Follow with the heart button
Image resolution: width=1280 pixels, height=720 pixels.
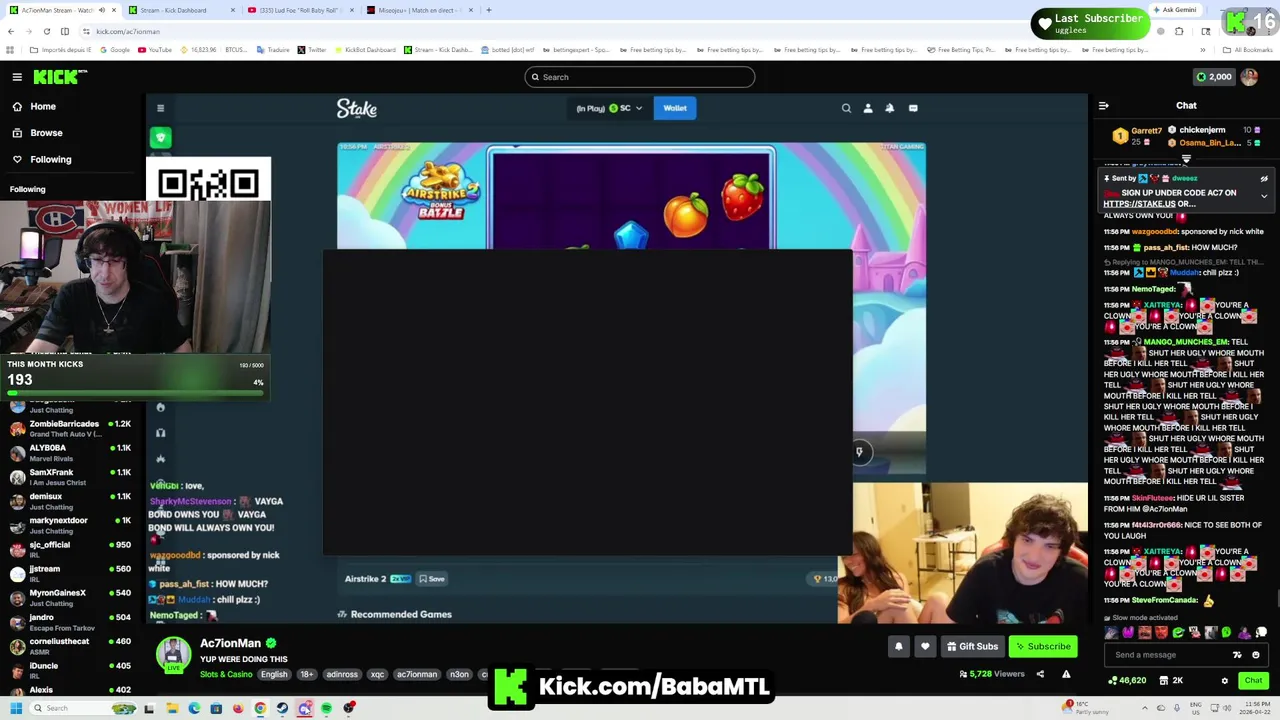coord(925,646)
